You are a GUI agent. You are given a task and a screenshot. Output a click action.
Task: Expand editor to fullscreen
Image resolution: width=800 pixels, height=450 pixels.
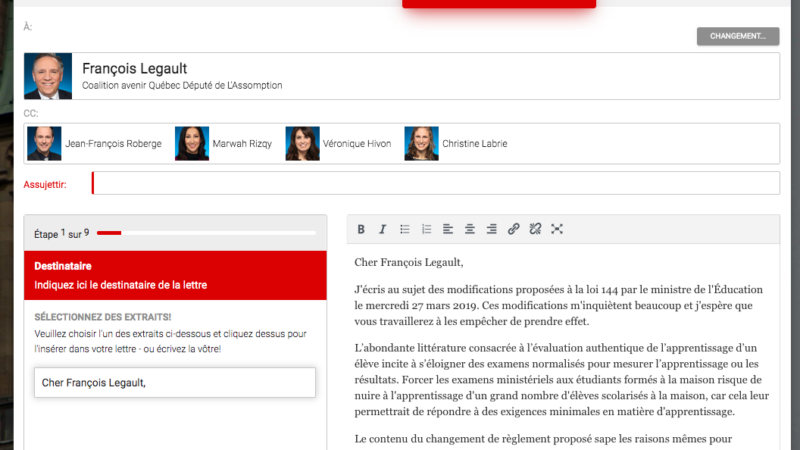557,229
